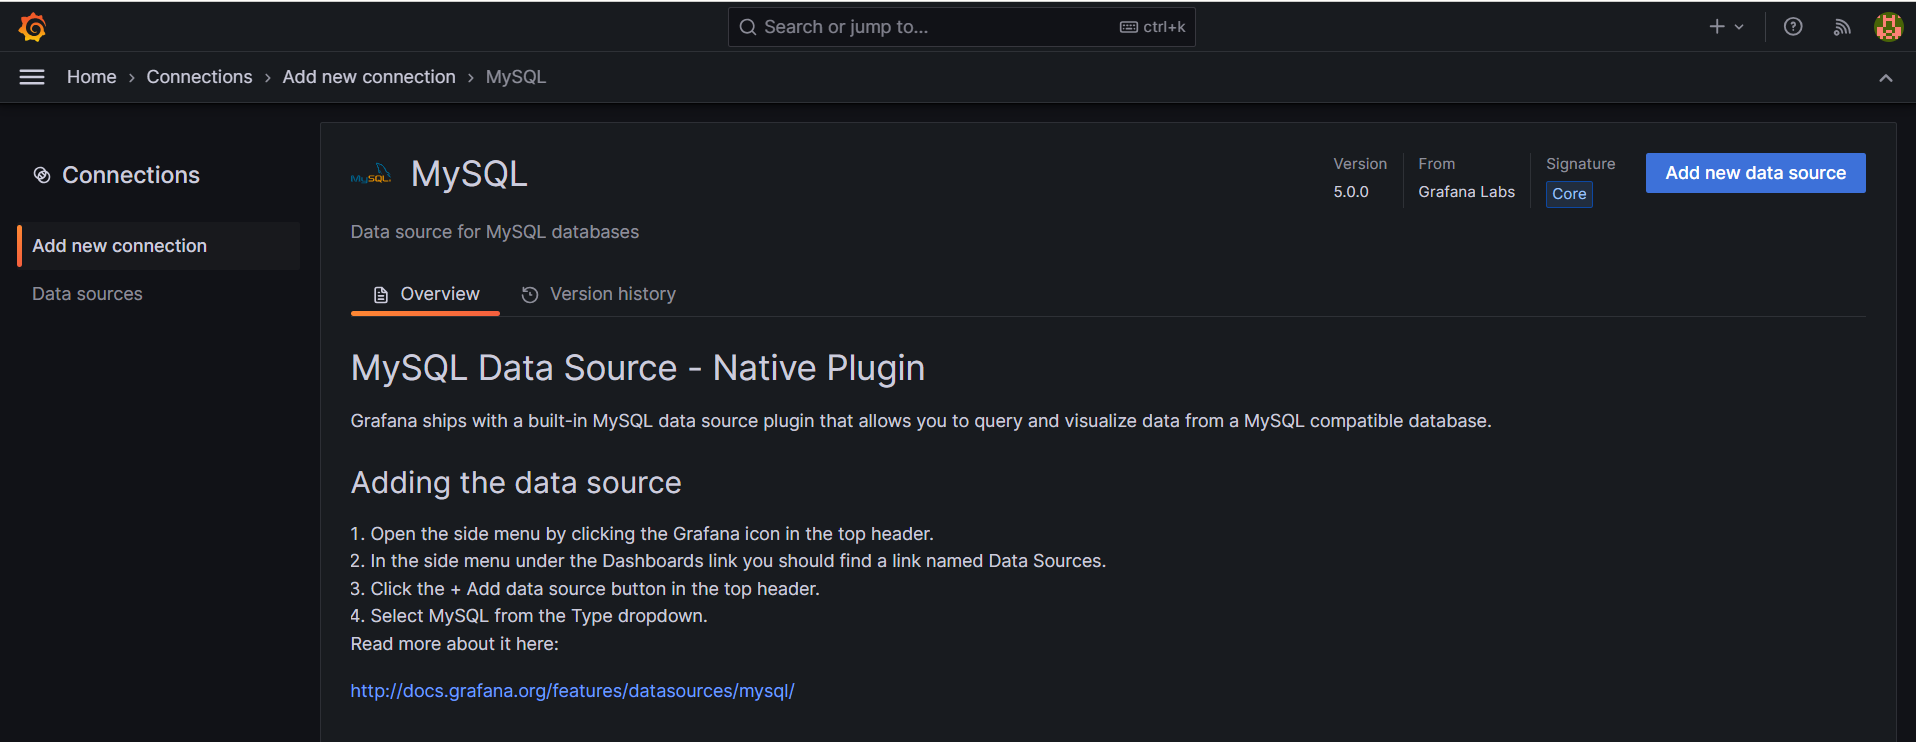
Task: Open the docs.grafana.org MySQL link
Action: click(x=572, y=691)
